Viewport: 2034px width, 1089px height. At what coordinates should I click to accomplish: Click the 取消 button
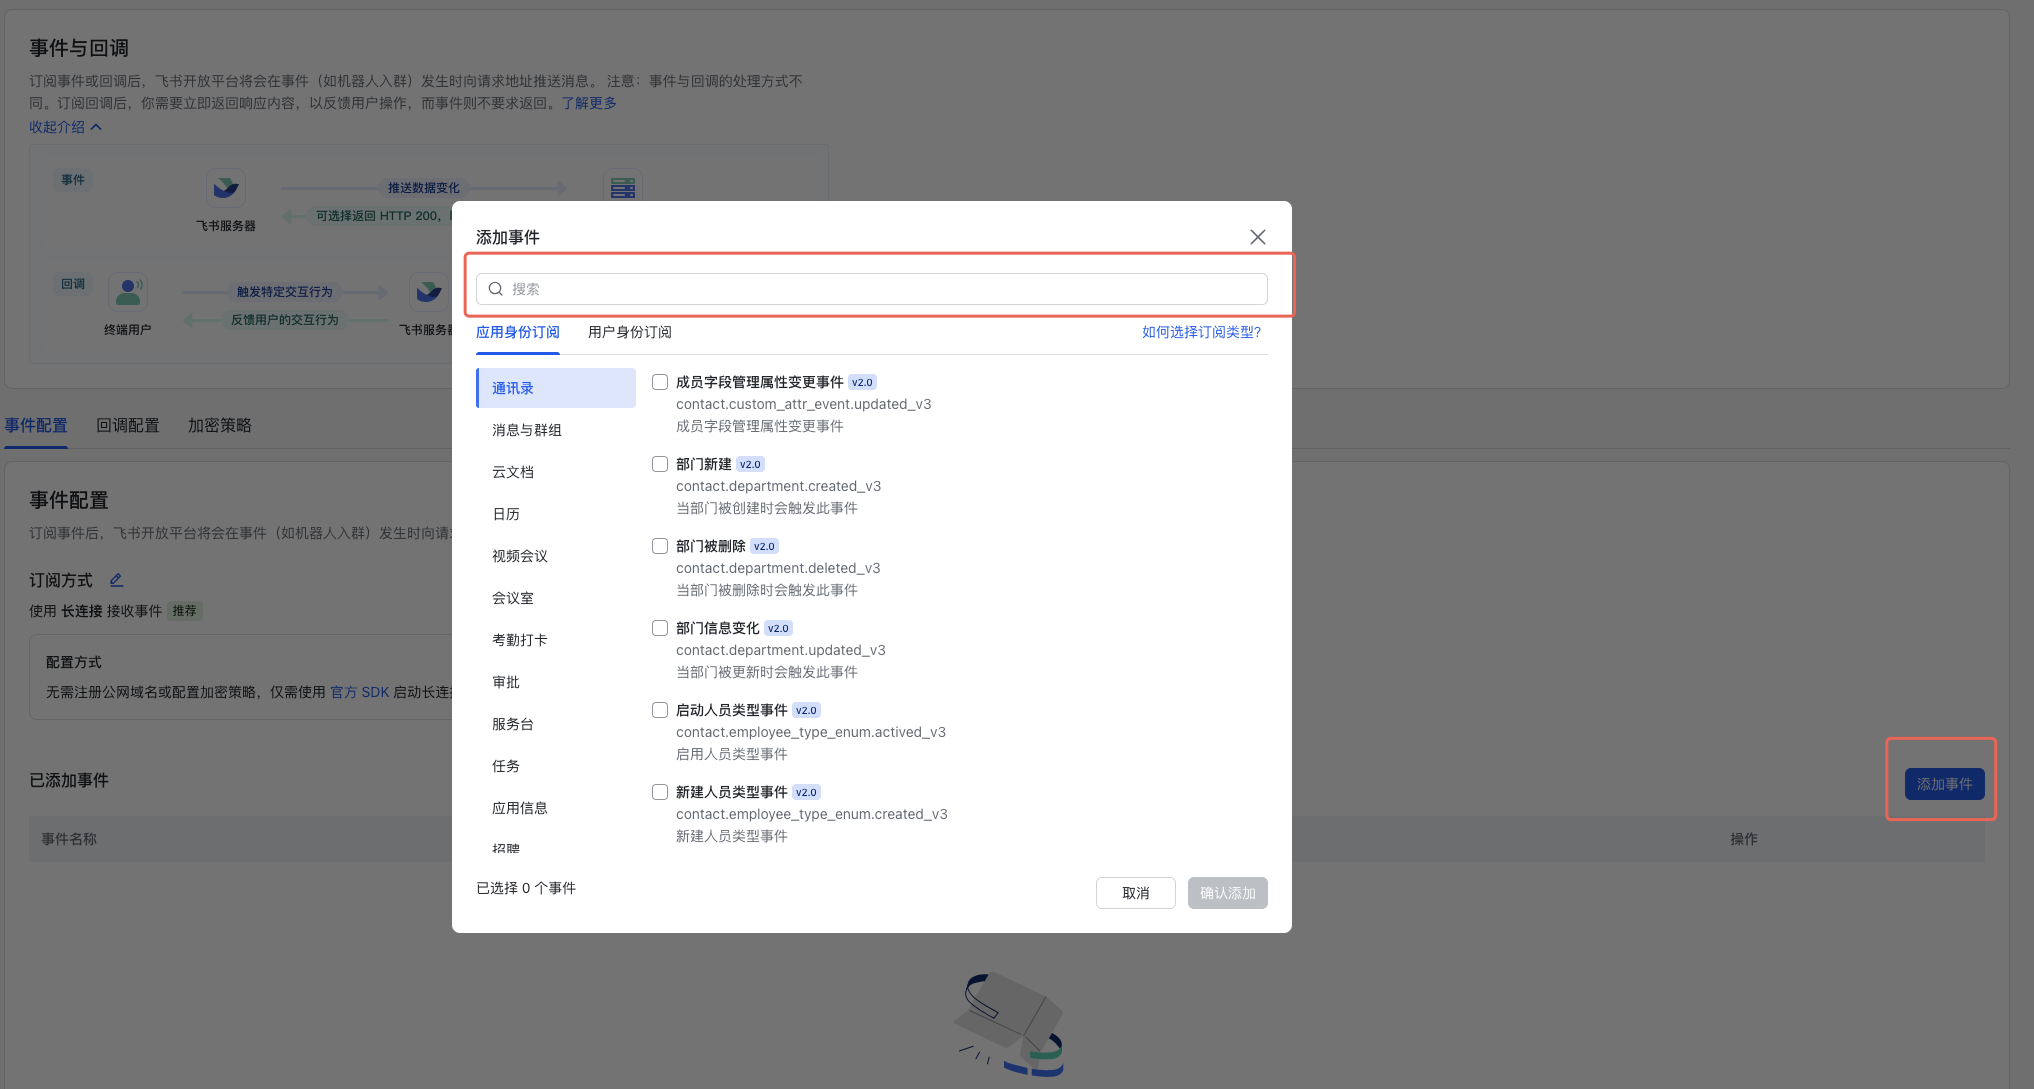point(1135,893)
